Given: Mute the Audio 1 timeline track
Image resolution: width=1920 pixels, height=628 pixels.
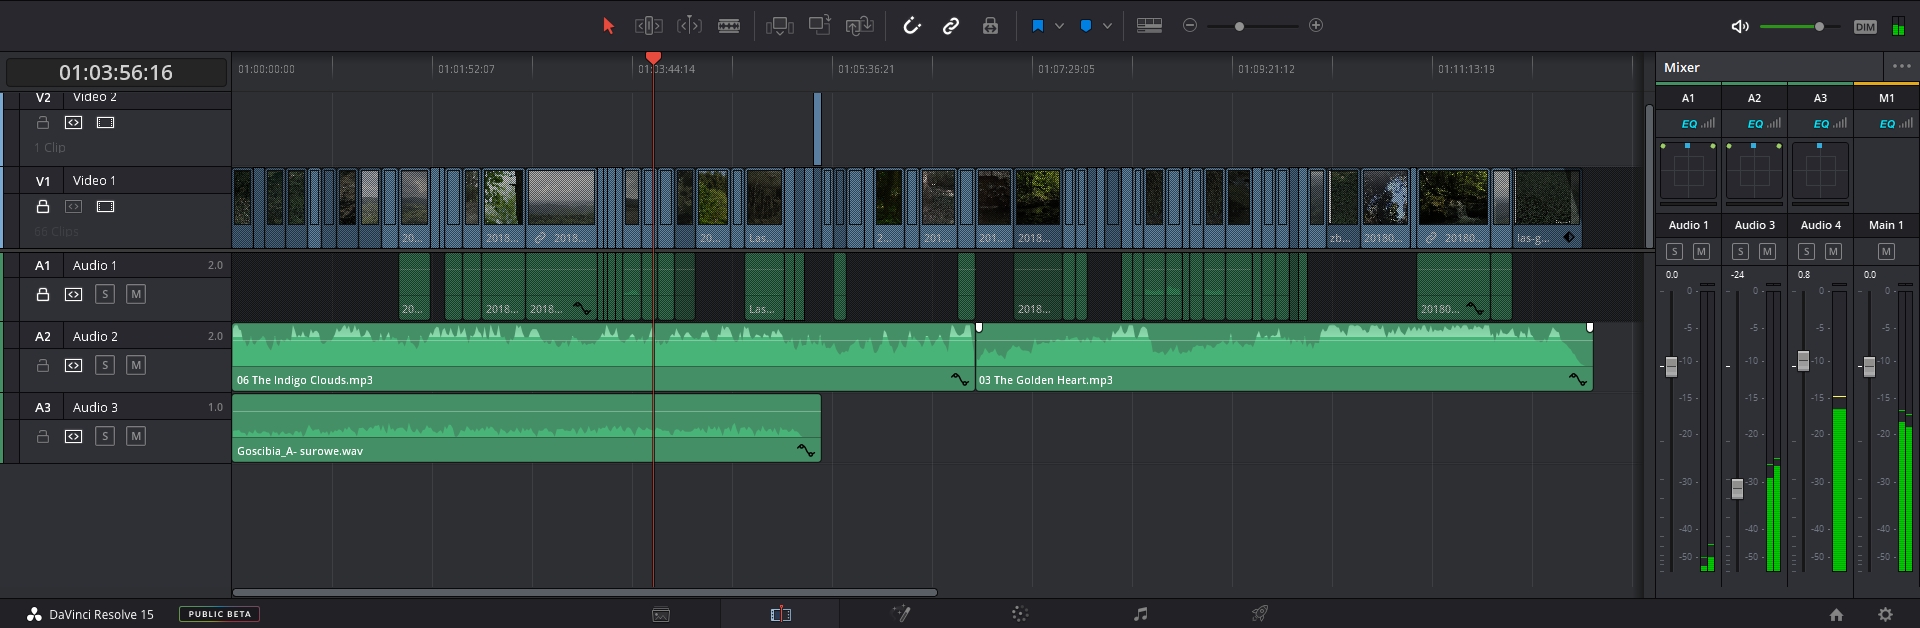Looking at the screenshot, I should pos(136,294).
